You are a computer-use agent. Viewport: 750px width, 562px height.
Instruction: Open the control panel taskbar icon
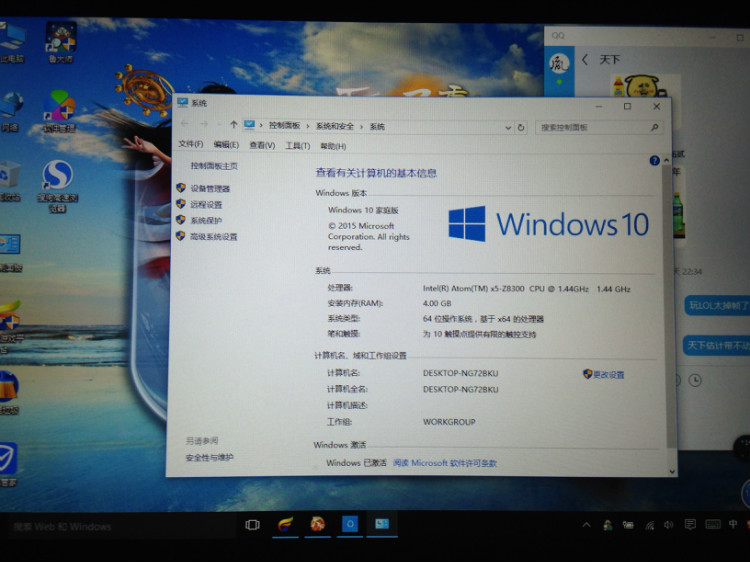coord(382,524)
